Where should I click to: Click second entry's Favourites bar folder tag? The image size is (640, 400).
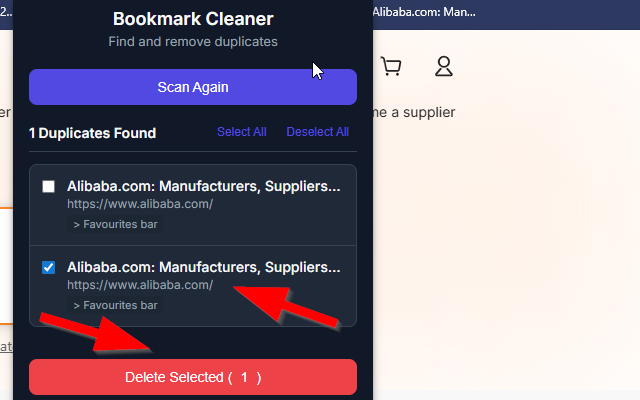(x=116, y=305)
